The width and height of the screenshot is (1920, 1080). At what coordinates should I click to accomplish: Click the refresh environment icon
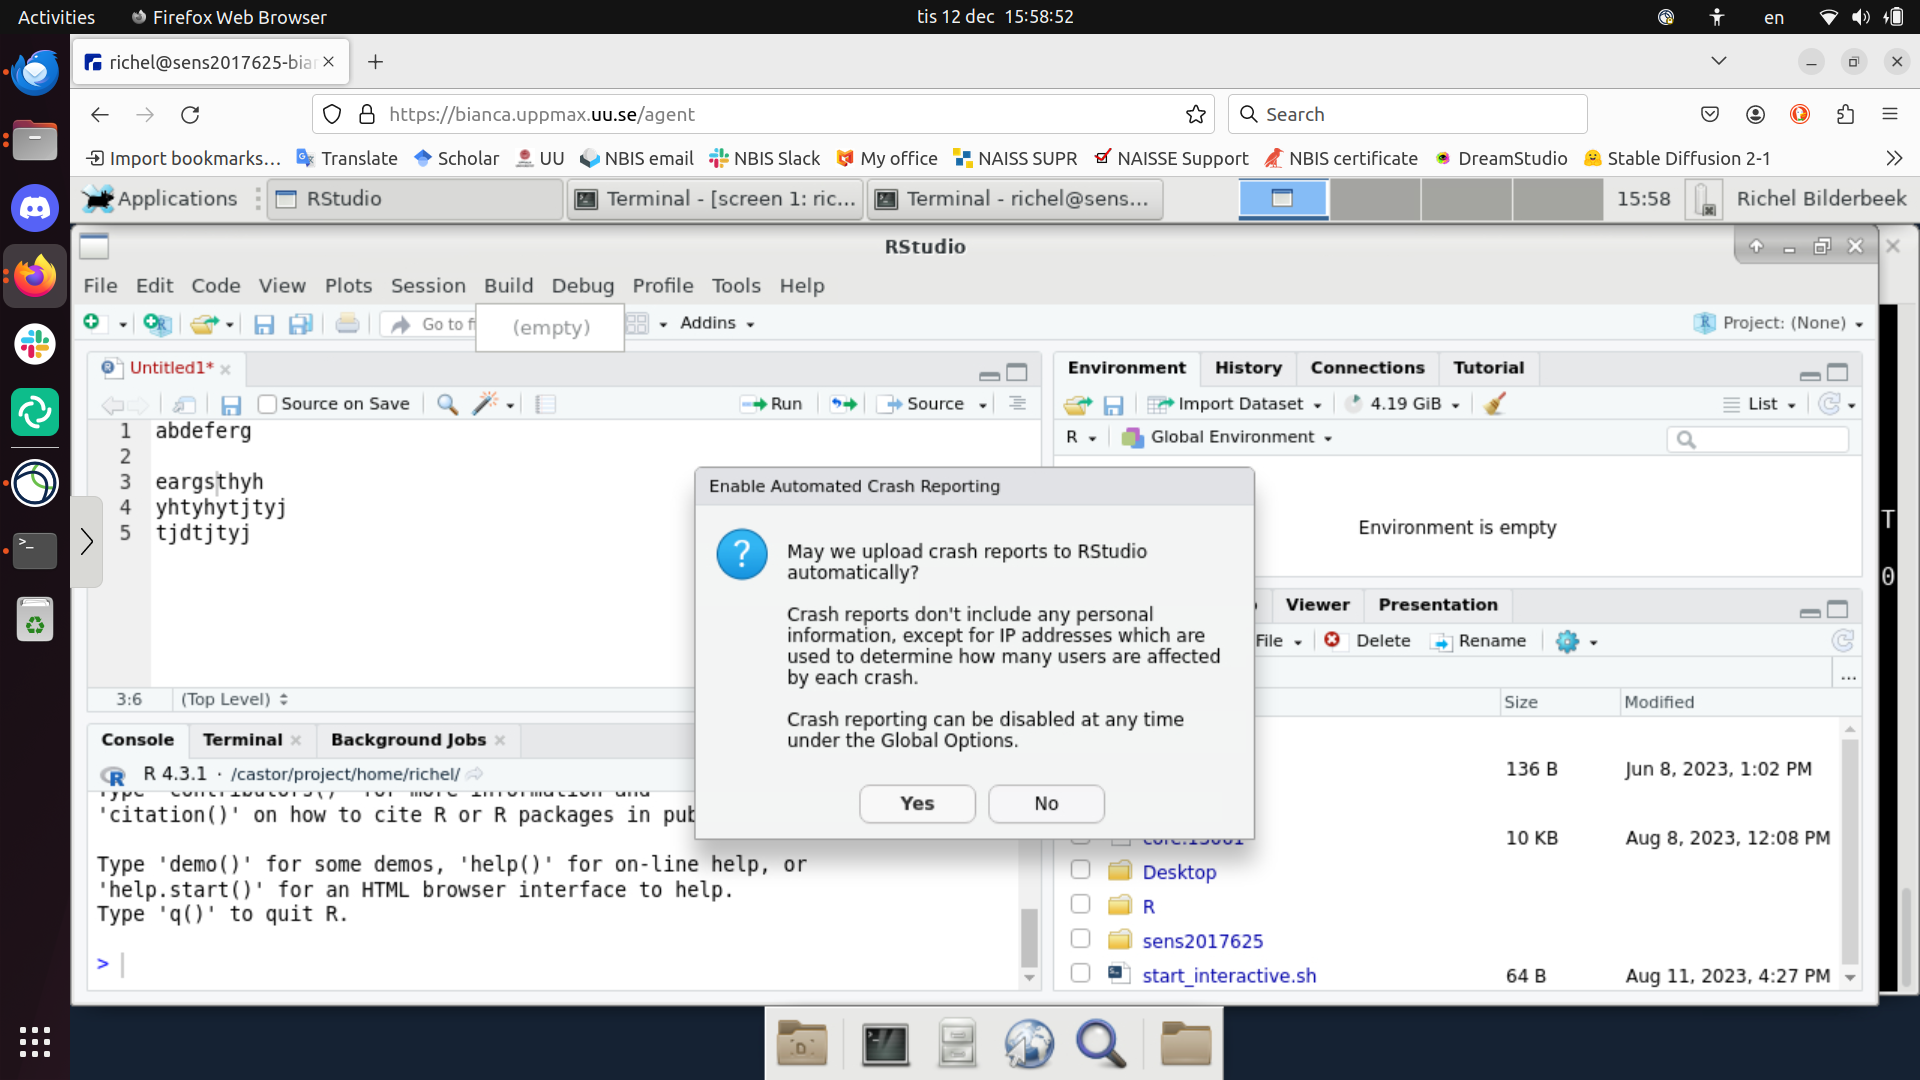[x=1830, y=404]
